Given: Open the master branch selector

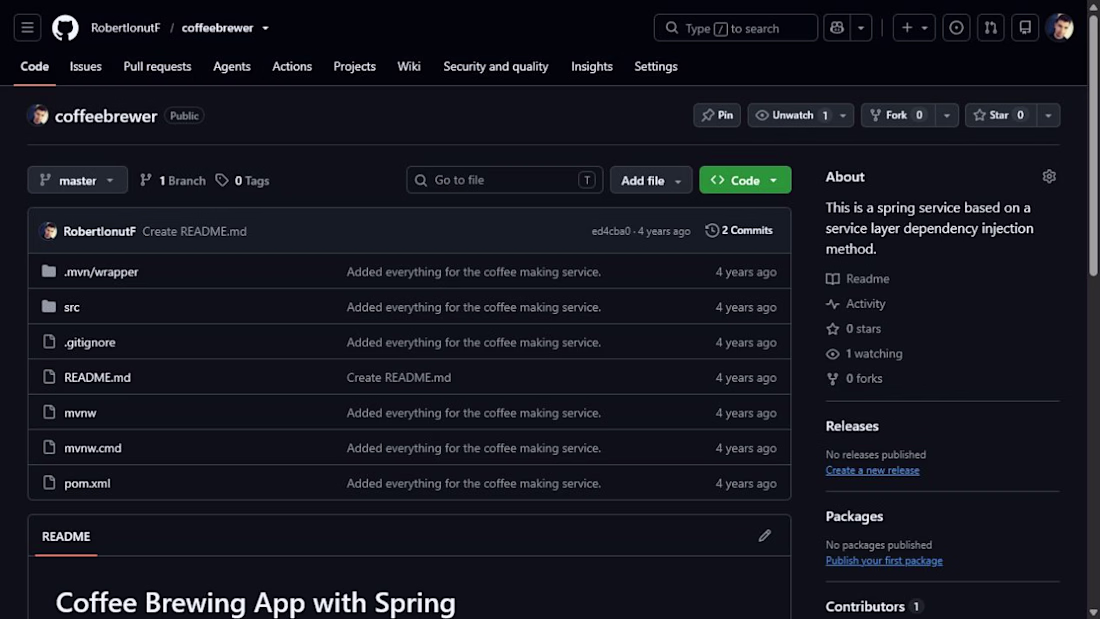Looking at the screenshot, I should (x=77, y=180).
